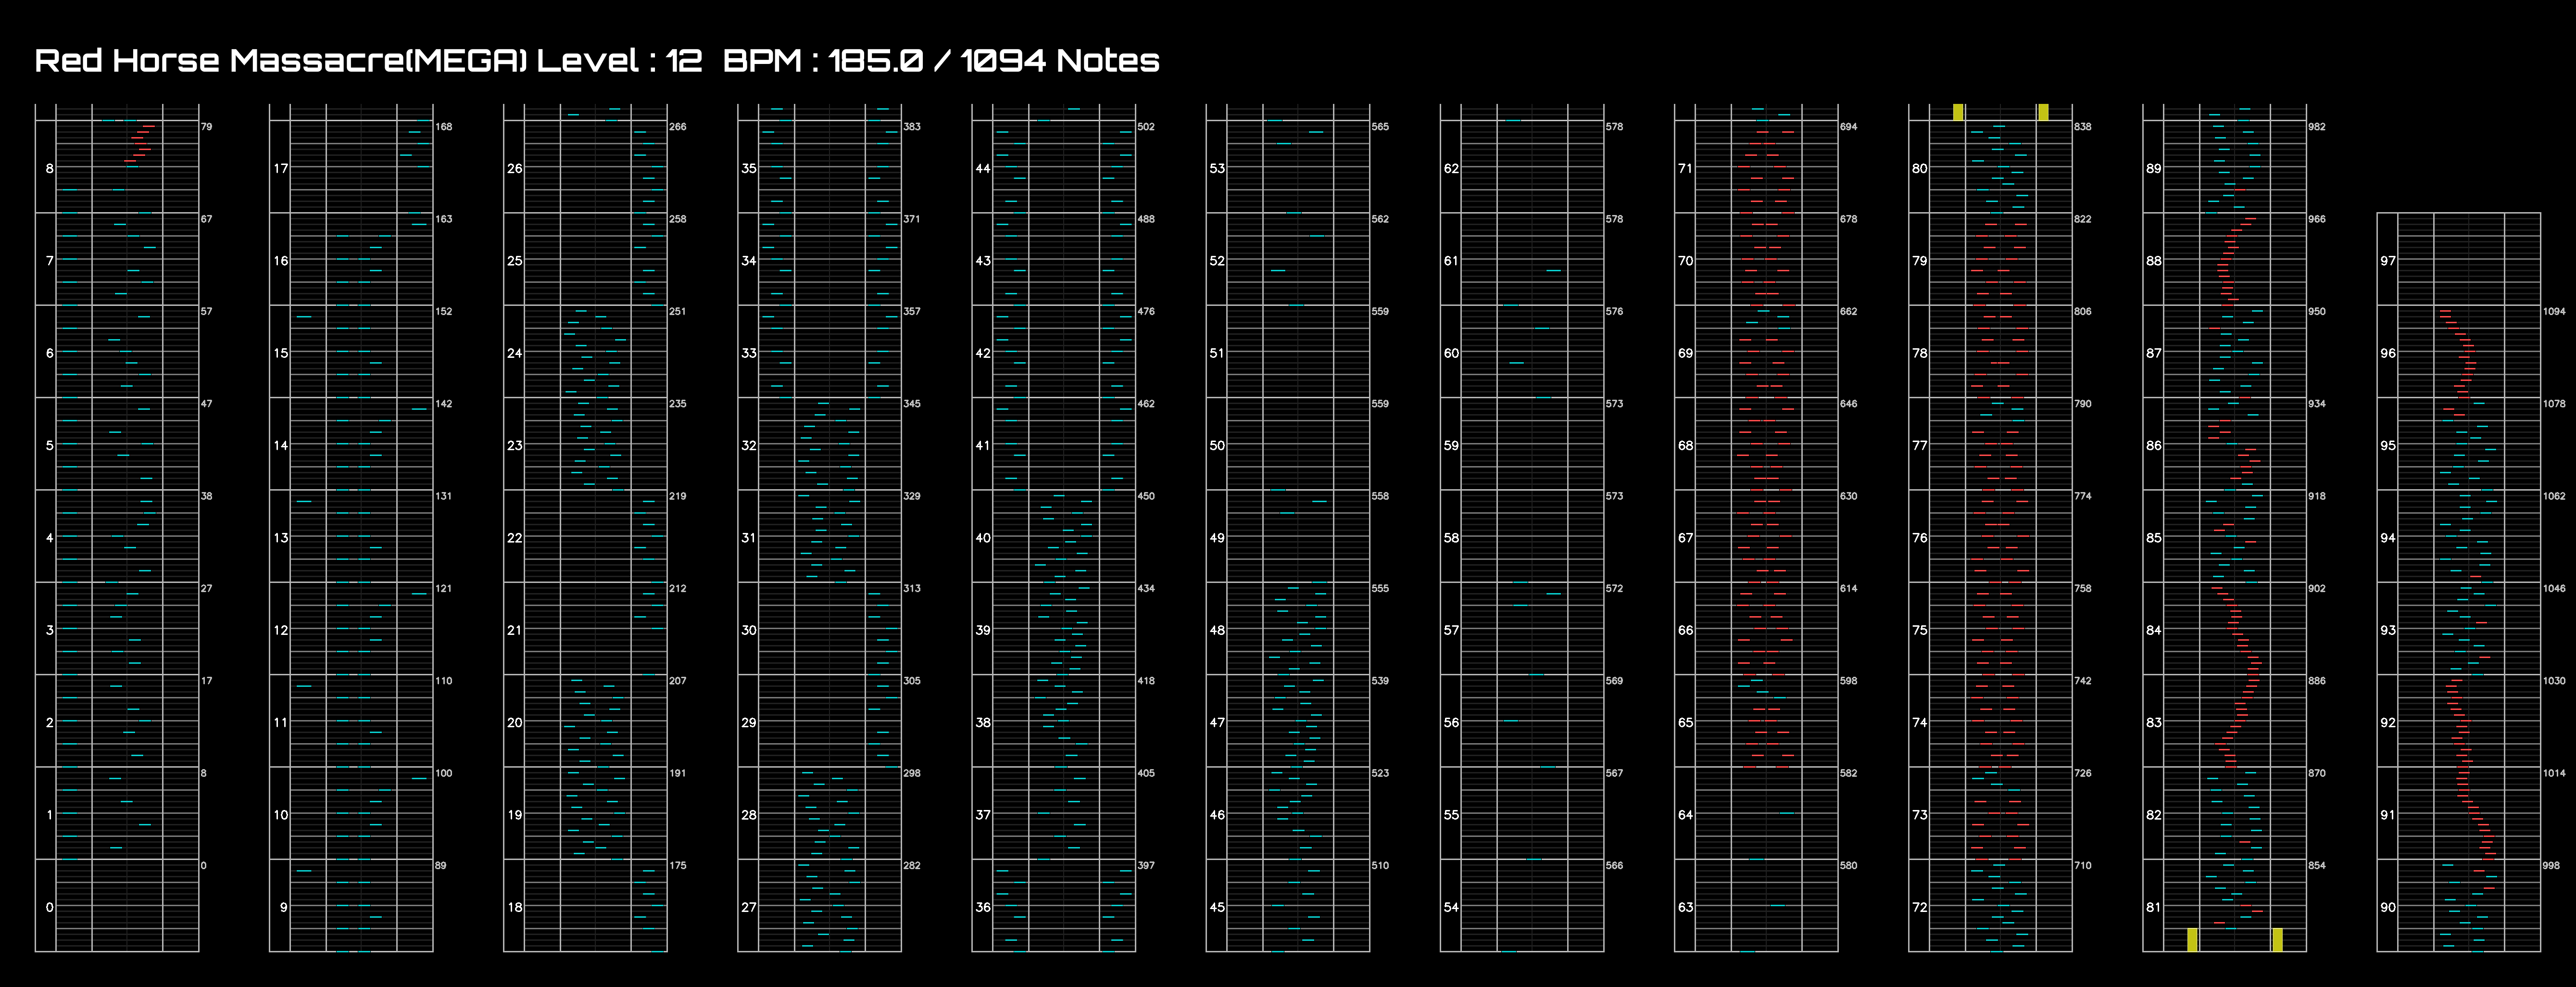Image resolution: width=2576 pixels, height=987 pixels.
Task: Click the note count 251
Action: [678, 311]
